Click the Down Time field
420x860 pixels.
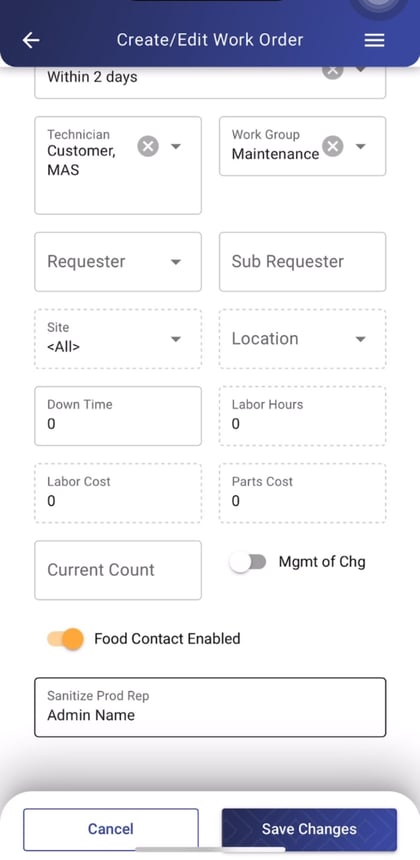(x=118, y=416)
